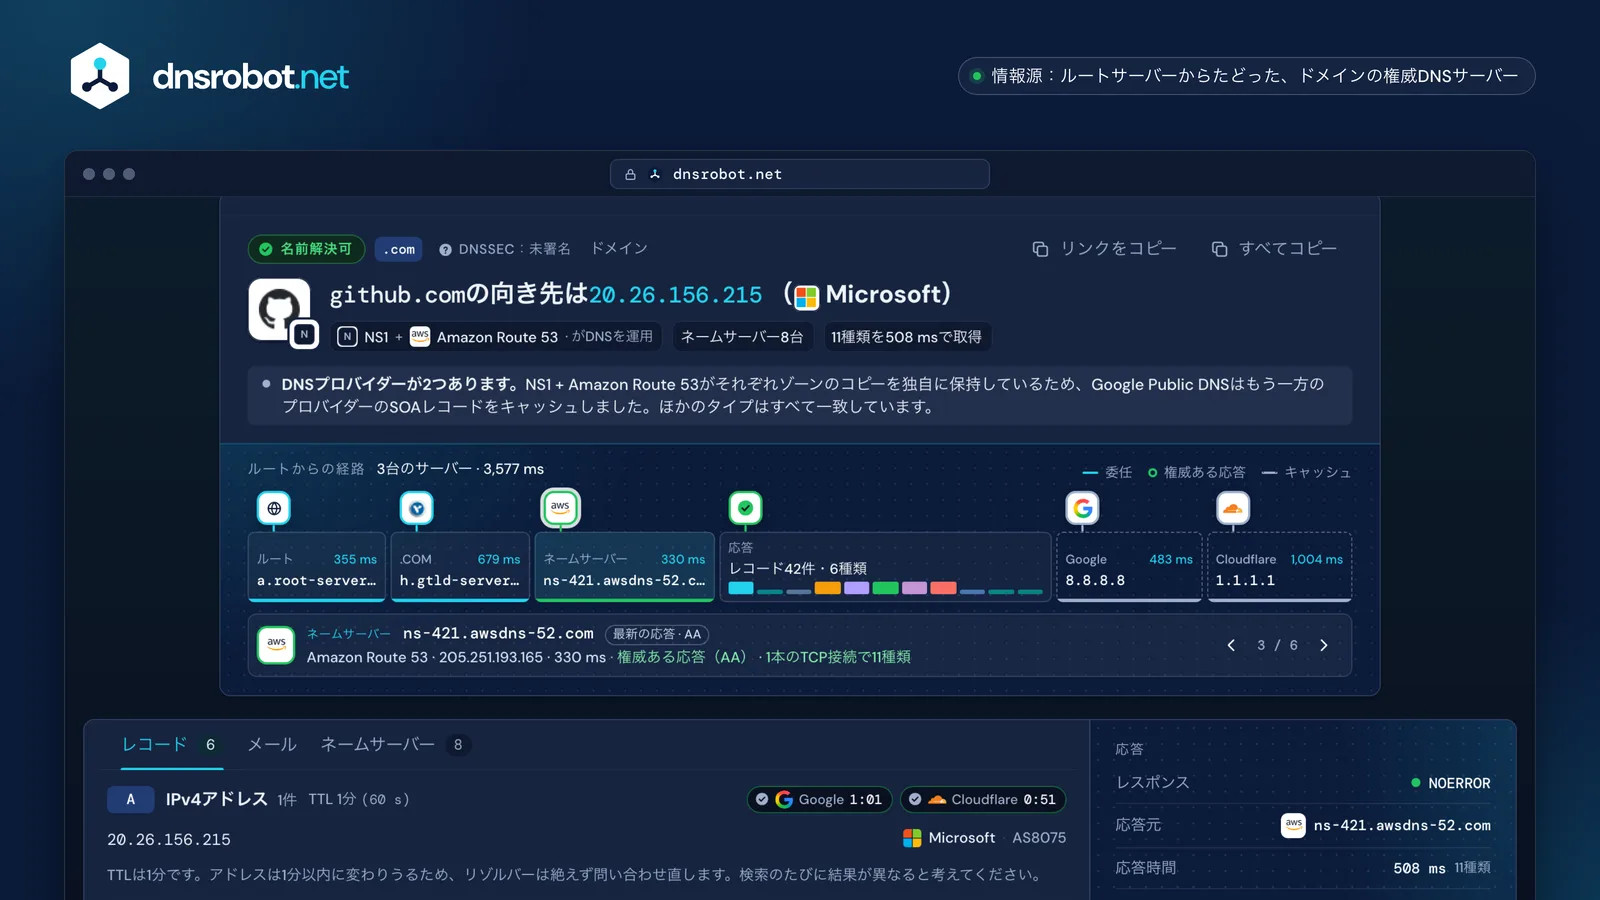Click the Cloudflare 0:51 resolver chip
The image size is (1600, 900).
(983, 799)
